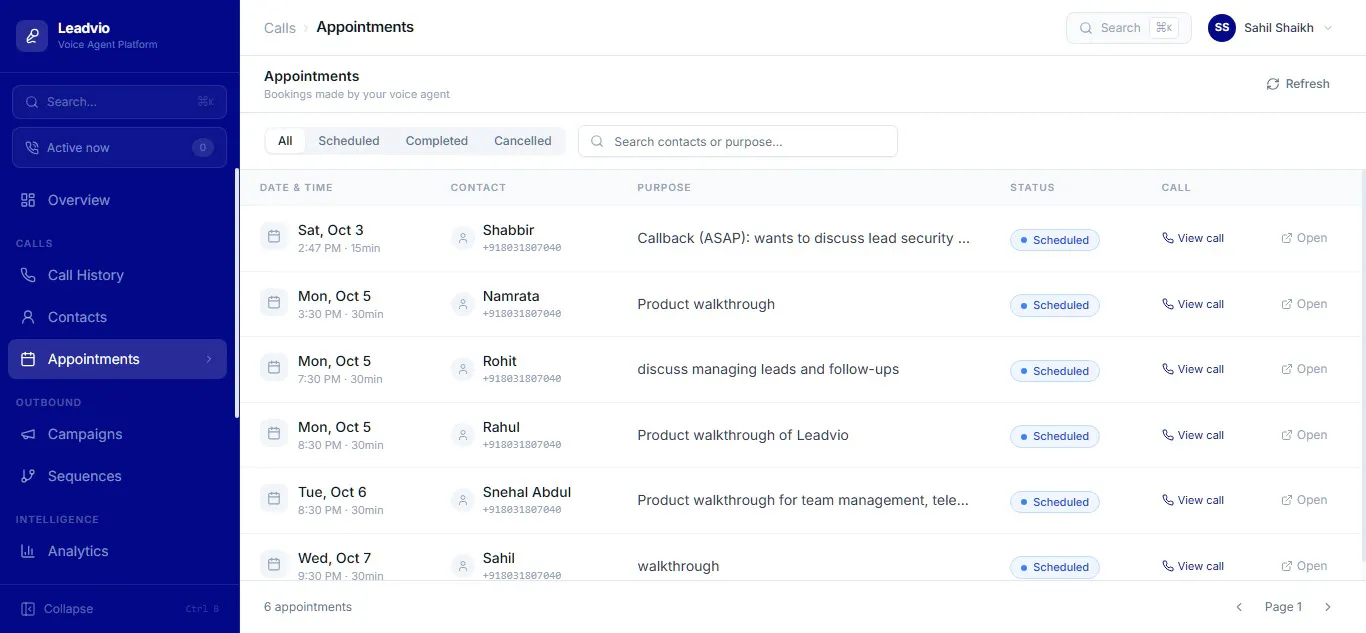Click the Contacts person icon

pos(28,317)
